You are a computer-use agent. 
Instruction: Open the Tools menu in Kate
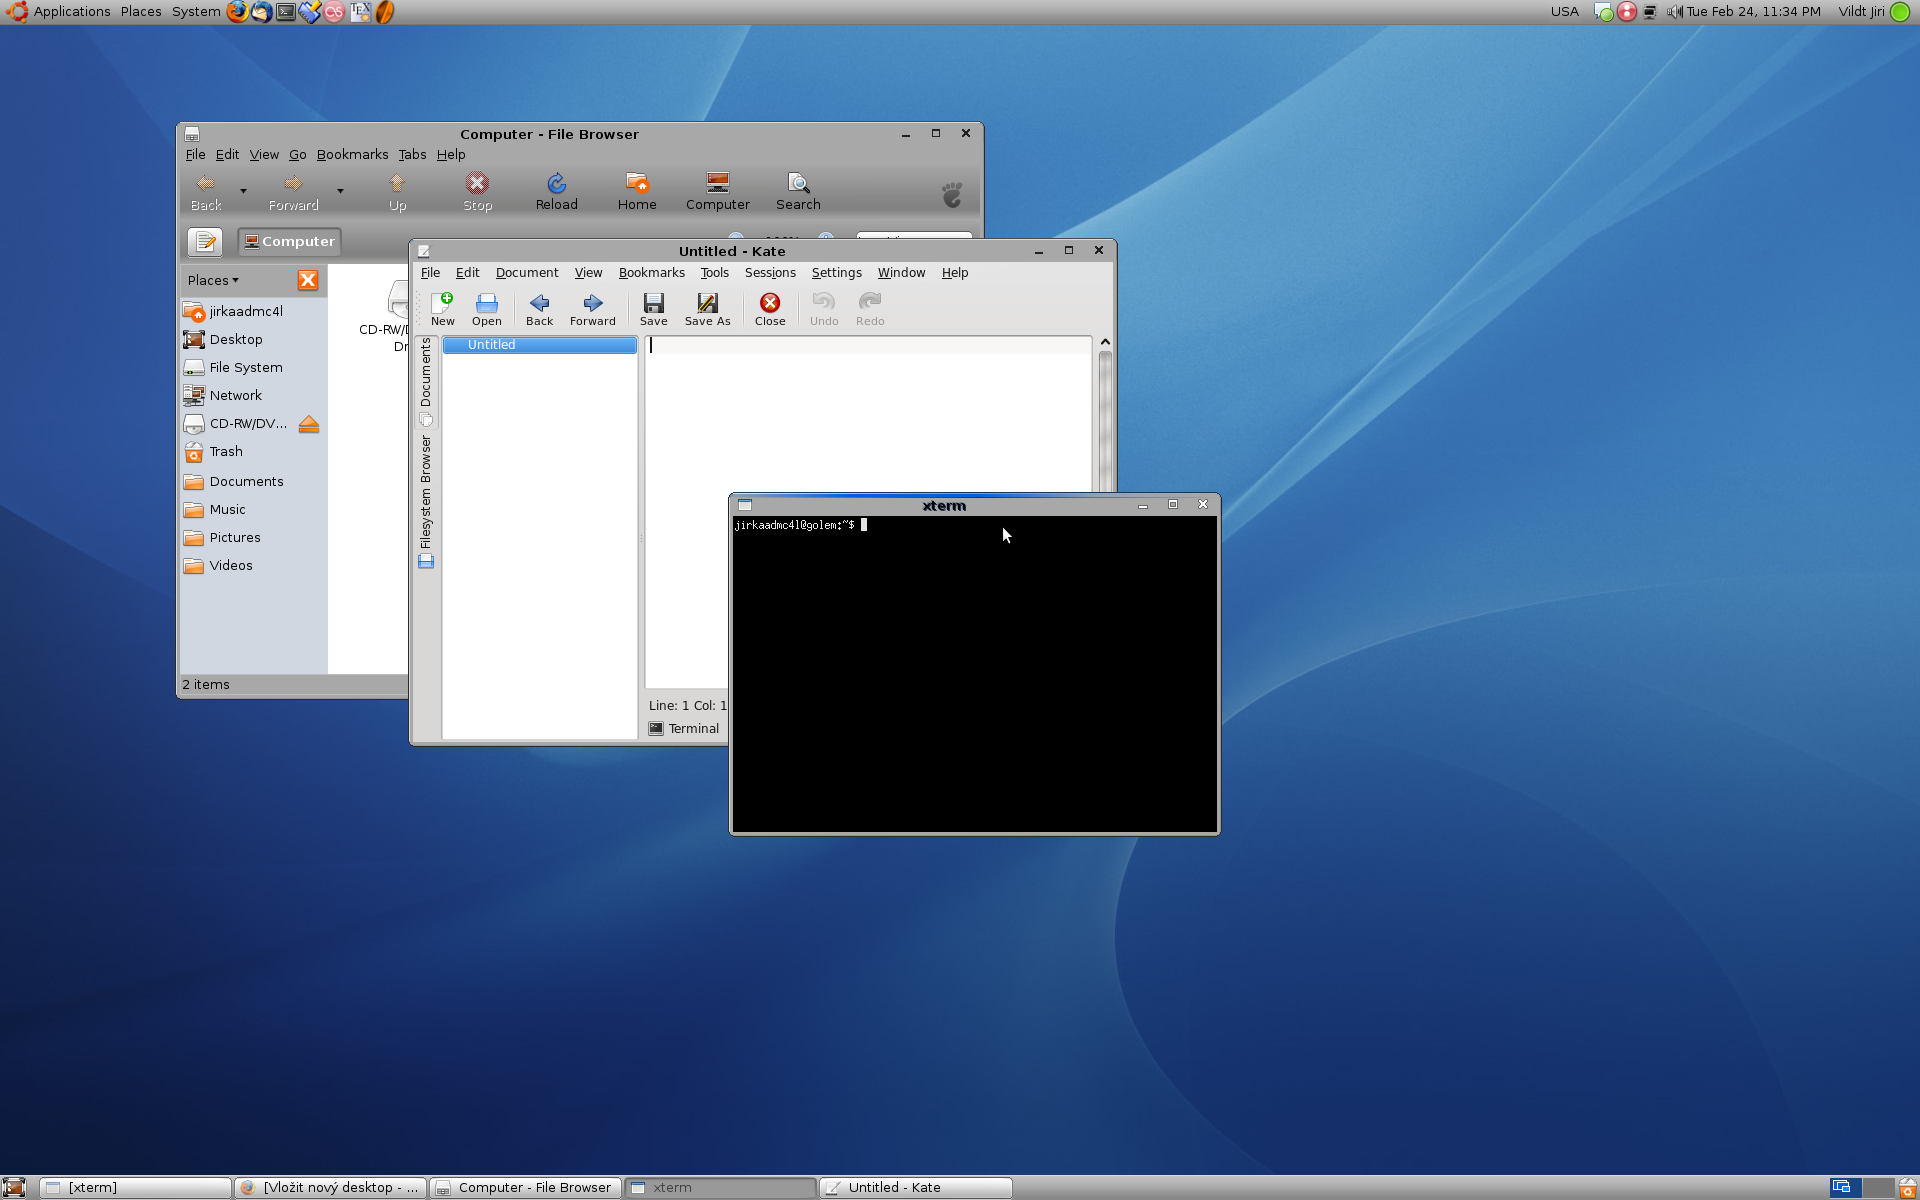[x=714, y=272]
